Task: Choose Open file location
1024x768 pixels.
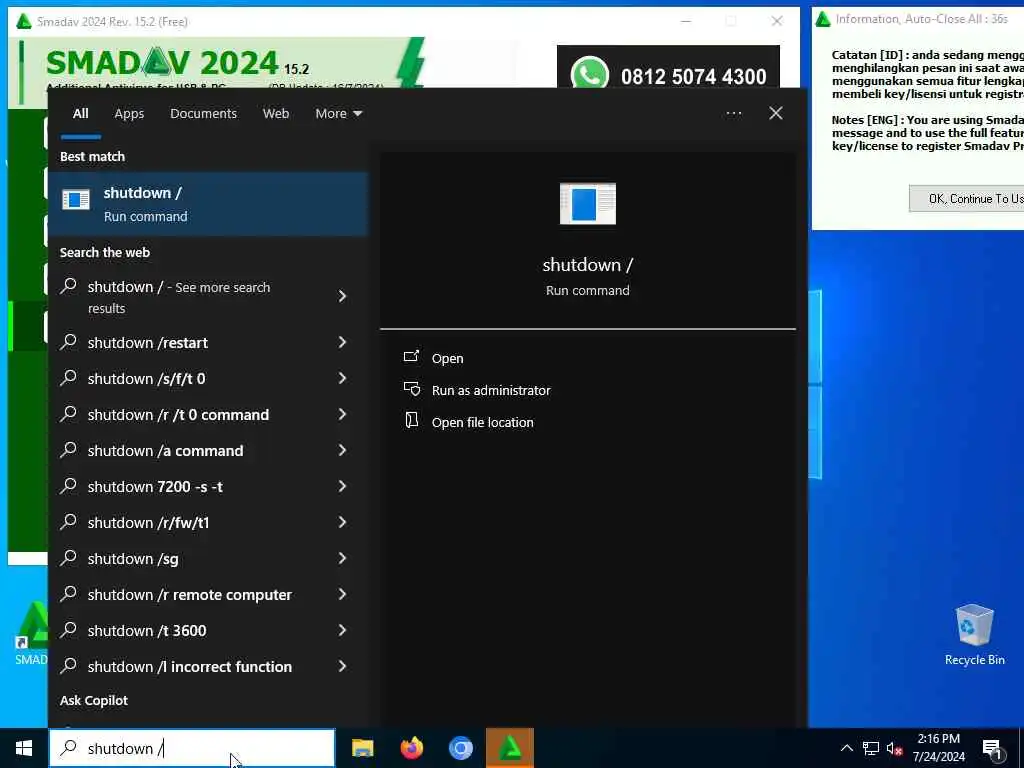Action: coord(483,423)
